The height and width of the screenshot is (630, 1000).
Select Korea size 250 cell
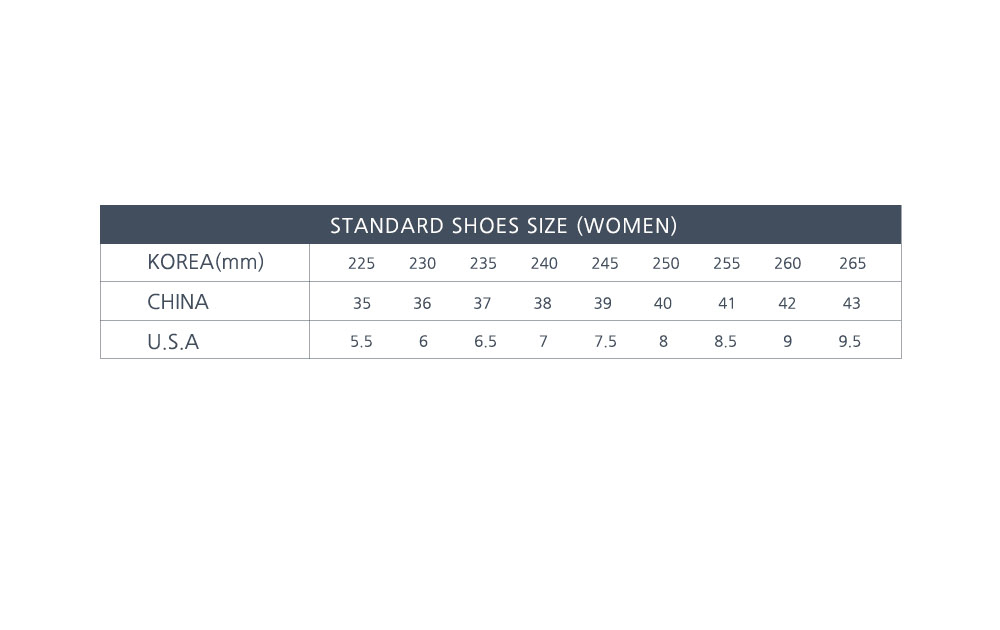pos(665,264)
